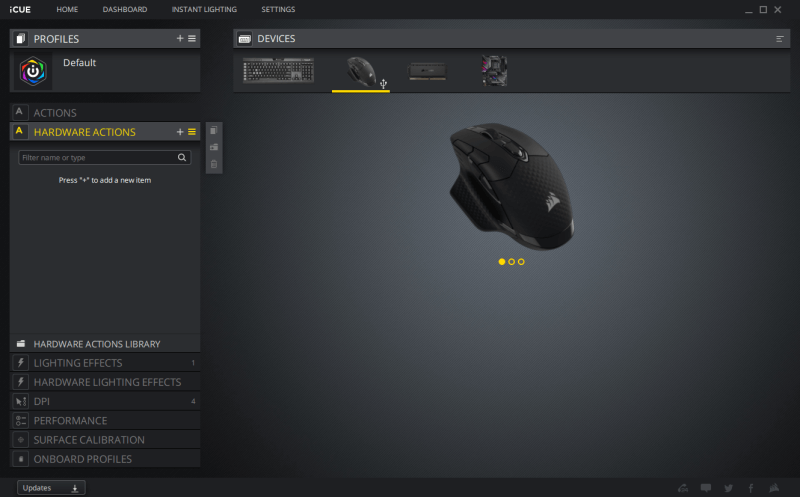The width and height of the screenshot is (800, 497).
Task: Select the keyboard device thumbnail
Action: (278, 70)
